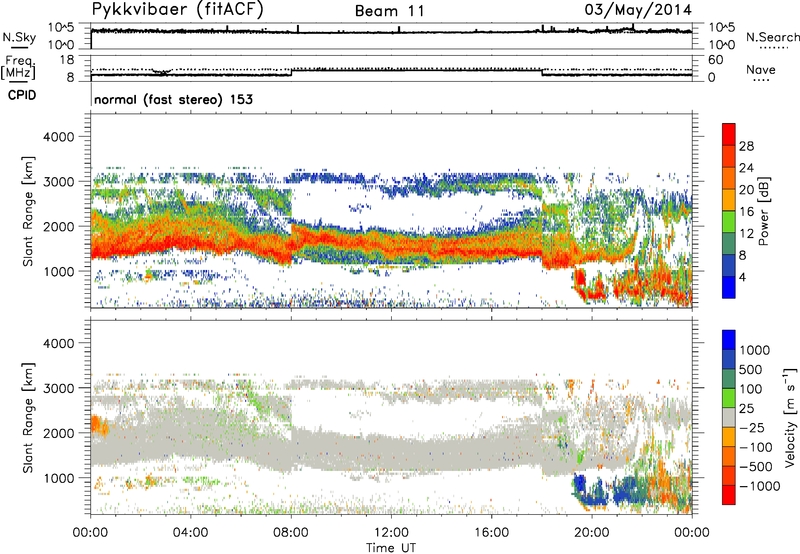
Task: Click the gray band of the velocity colorbar
Action: 729,418
